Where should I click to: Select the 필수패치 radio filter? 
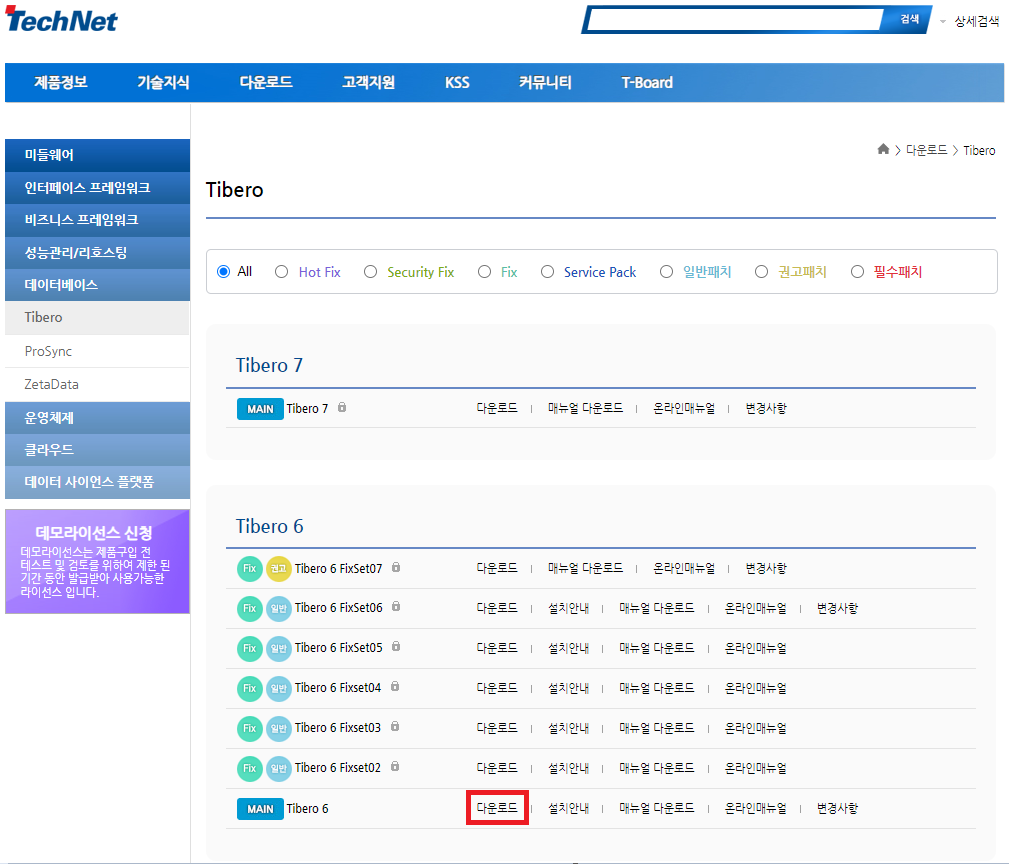[x=857, y=271]
